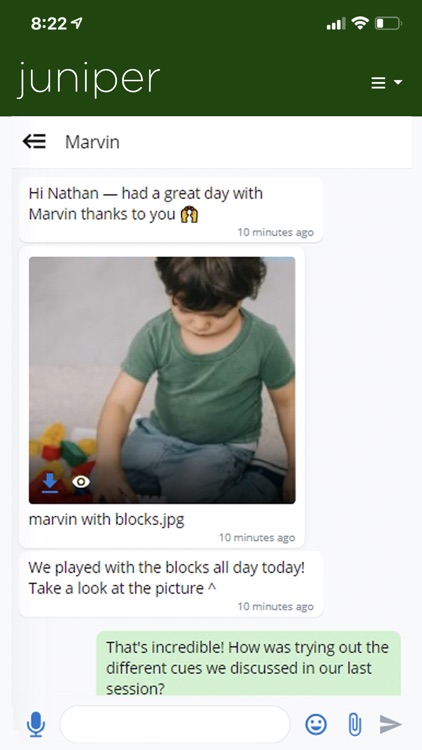The image size is (422, 750).
Task: Attach a file with the paperclip icon
Action: click(354, 724)
